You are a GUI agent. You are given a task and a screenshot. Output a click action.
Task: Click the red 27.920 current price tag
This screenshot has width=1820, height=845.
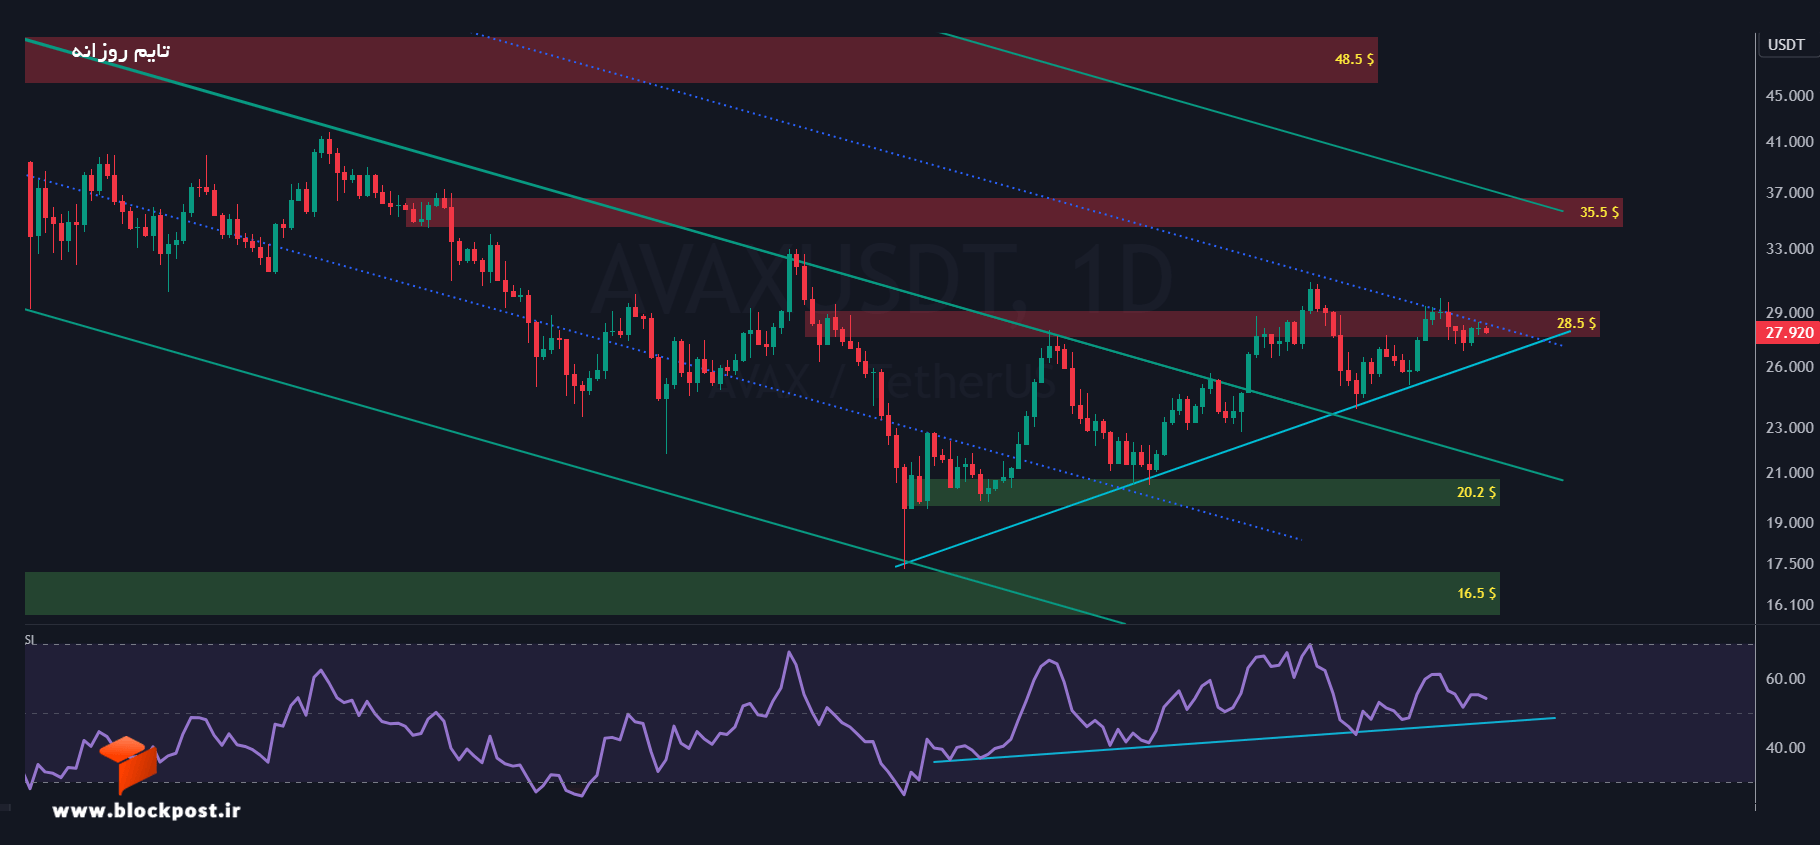point(1788,333)
